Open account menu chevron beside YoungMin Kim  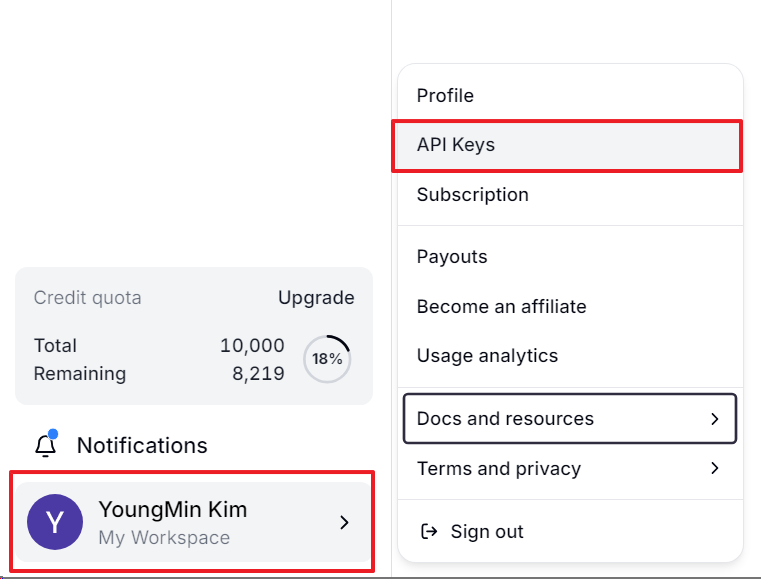344,522
